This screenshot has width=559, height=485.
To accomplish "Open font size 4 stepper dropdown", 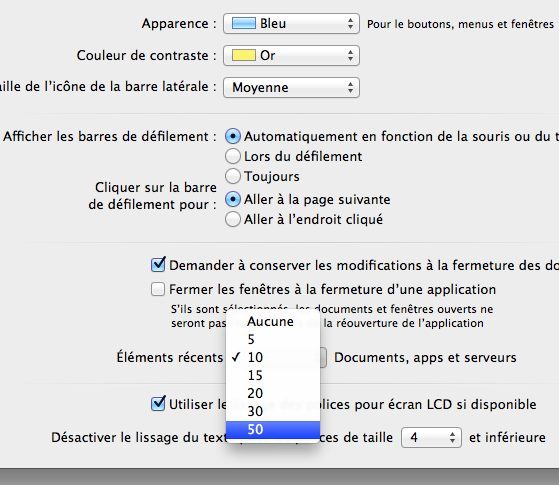I will tap(431, 437).
